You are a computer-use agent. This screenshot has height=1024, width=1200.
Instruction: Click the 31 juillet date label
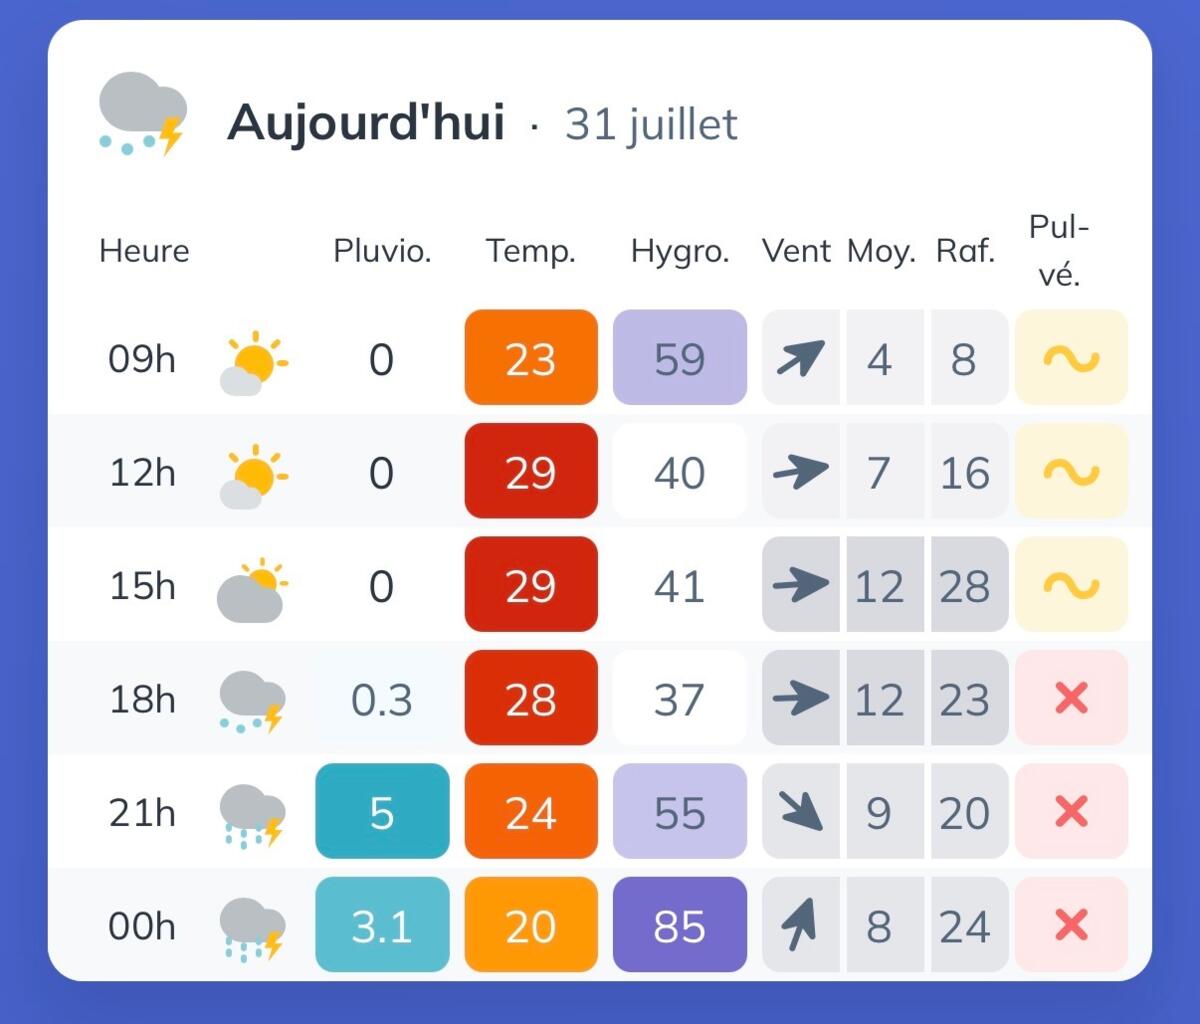[651, 124]
